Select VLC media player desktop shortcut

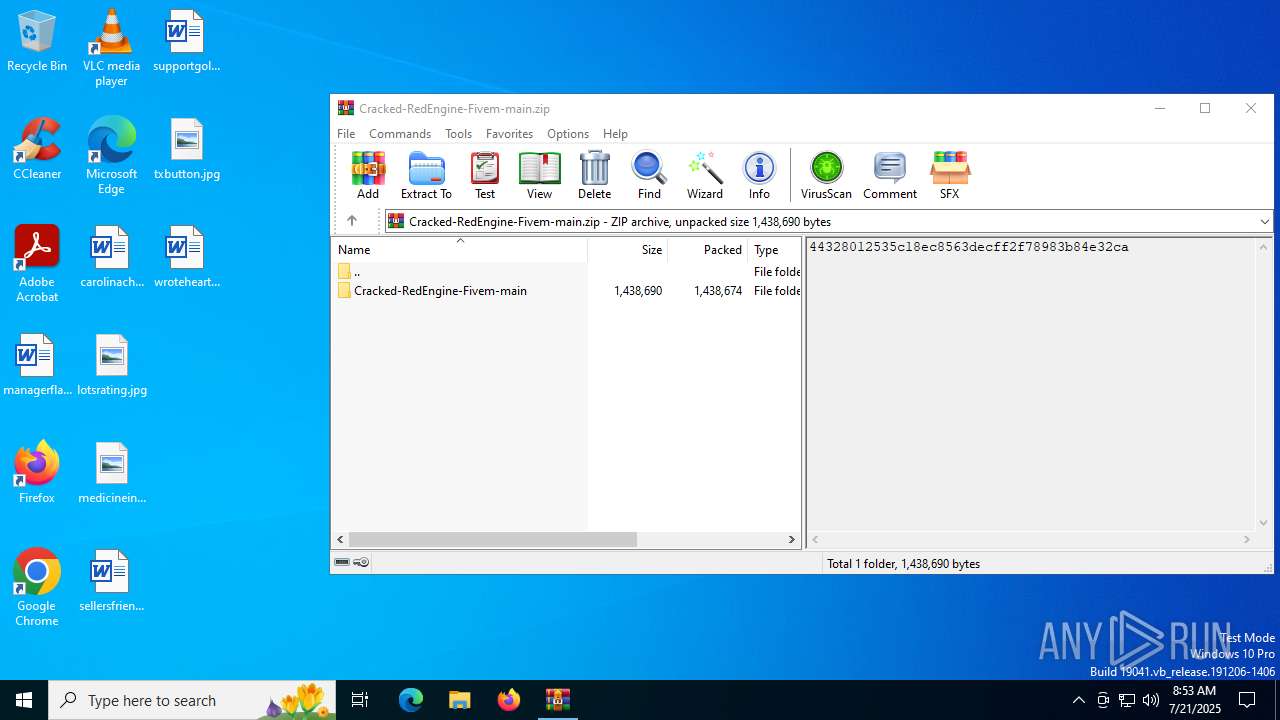pos(111,48)
